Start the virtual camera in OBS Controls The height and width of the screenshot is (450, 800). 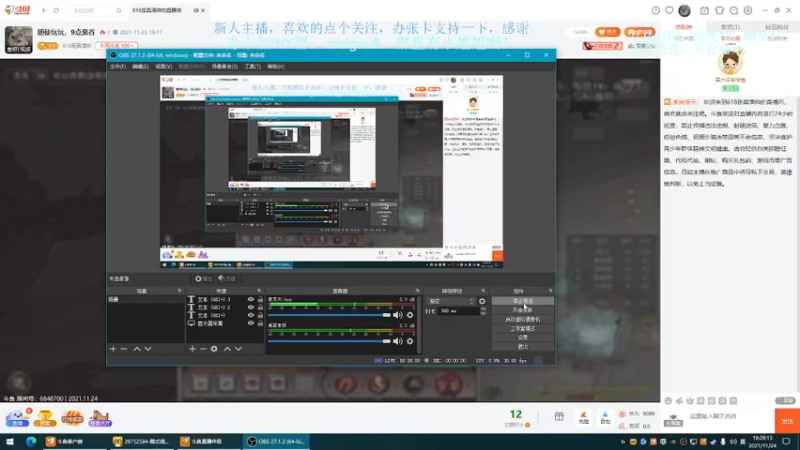522,319
